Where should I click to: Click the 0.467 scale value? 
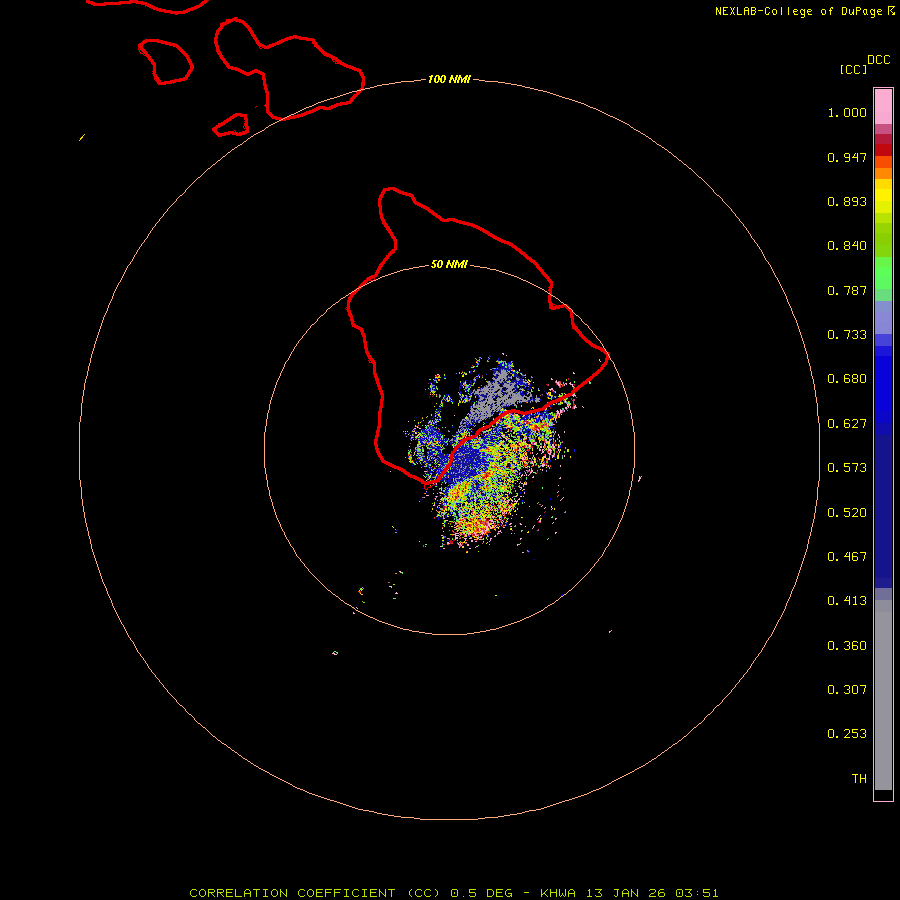(847, 557)
